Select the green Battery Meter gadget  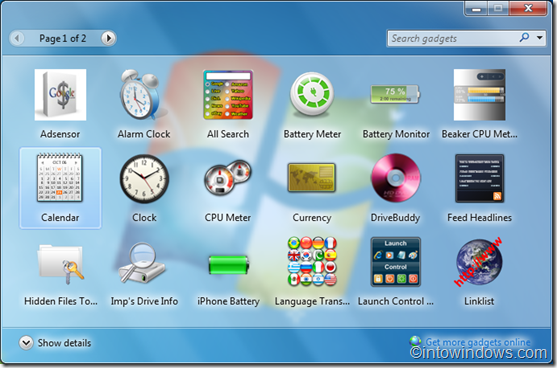click(x=312, y=94)
